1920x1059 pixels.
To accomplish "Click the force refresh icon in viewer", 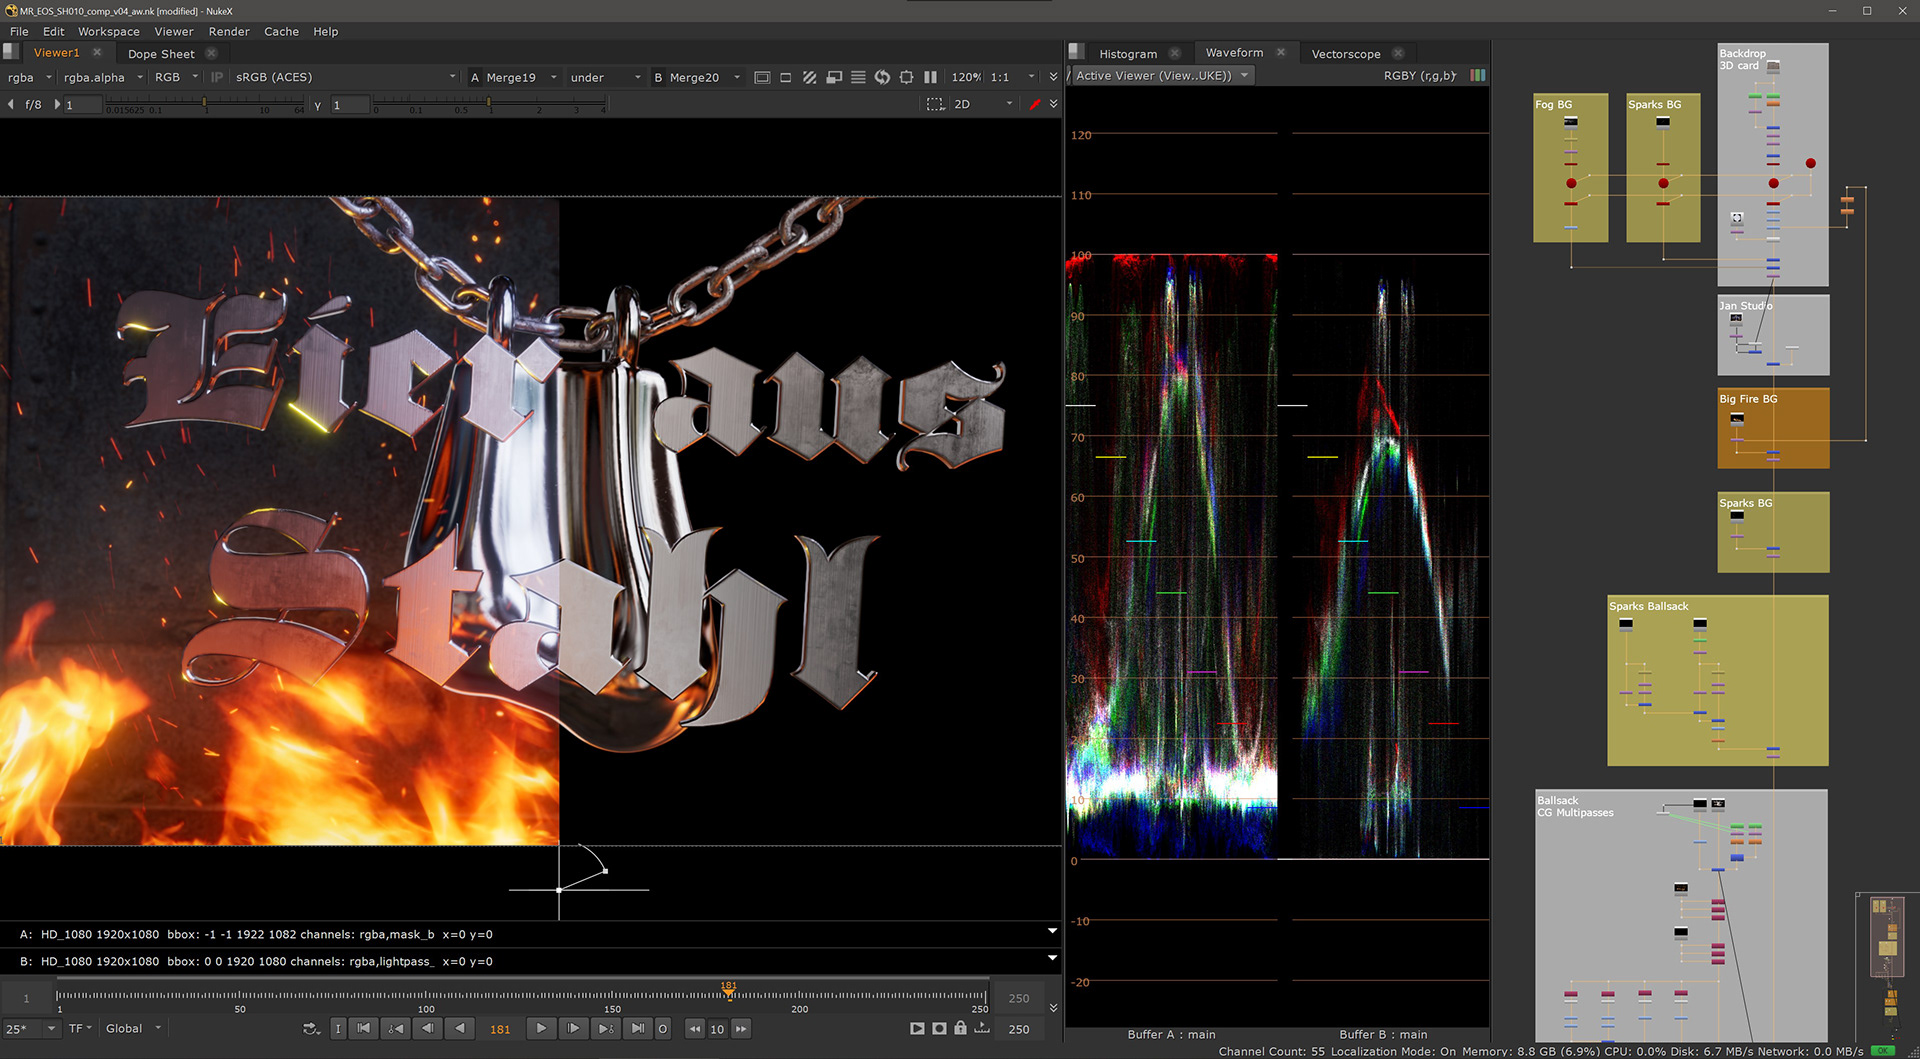I will tap(882, 77).
